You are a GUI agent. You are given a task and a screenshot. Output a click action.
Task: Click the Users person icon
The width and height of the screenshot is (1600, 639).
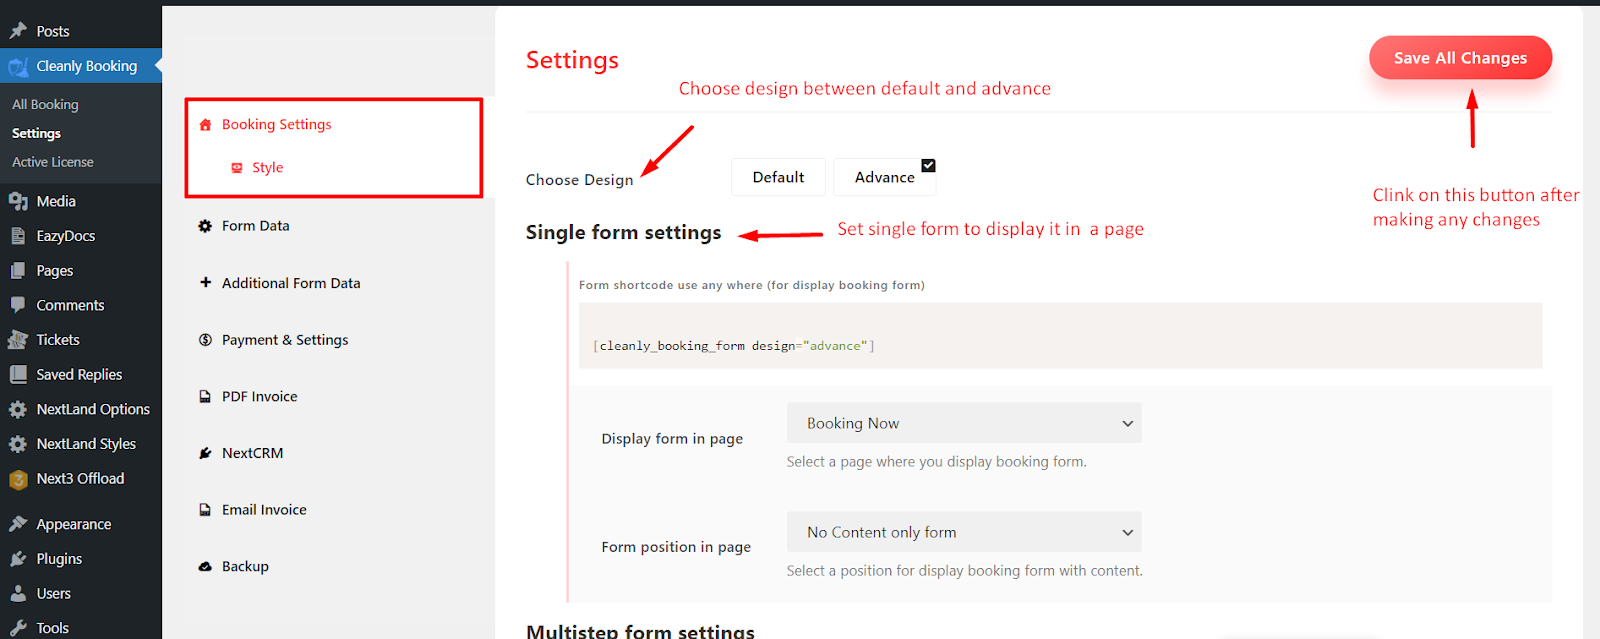coord(18,593)
